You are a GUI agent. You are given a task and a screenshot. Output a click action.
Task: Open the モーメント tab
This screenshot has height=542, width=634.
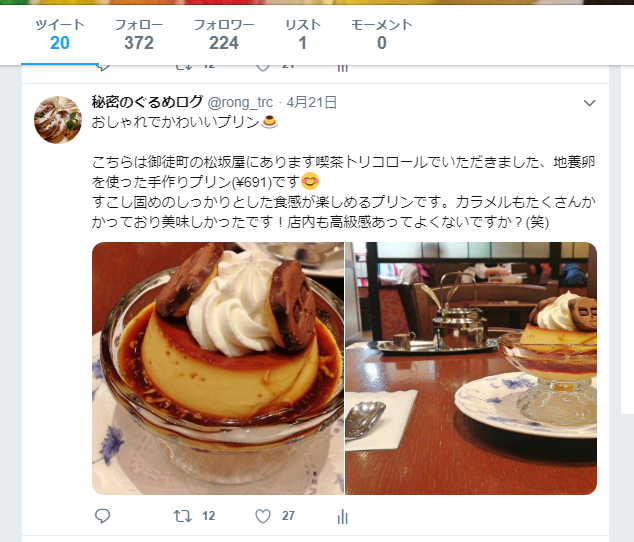click(x=382, y=35)
